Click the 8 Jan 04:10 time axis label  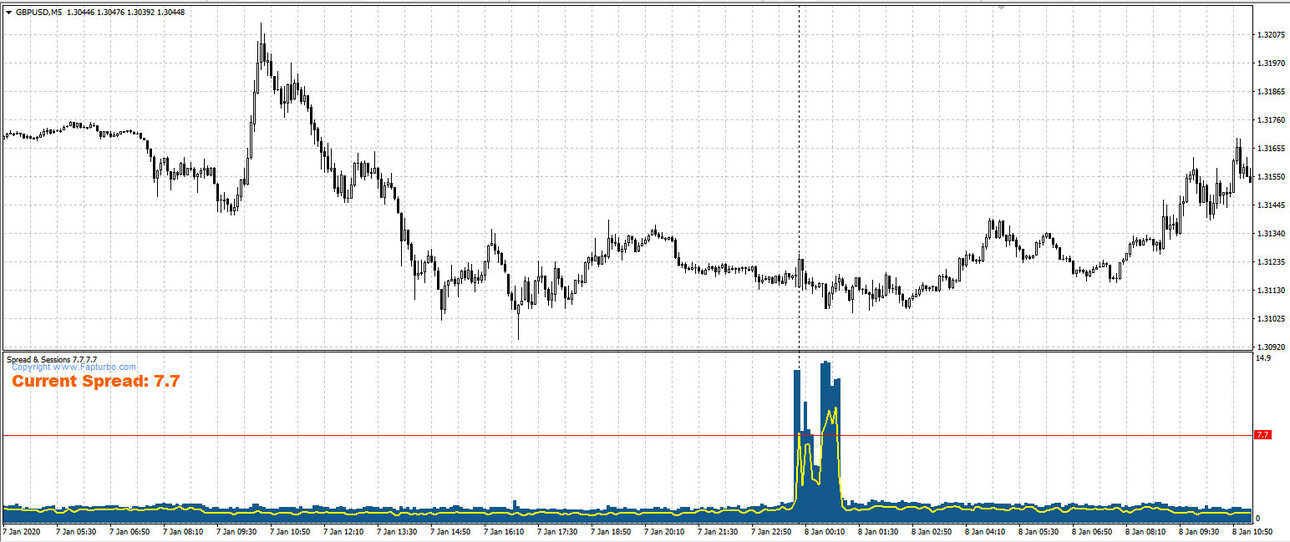[x=983, y=533]
